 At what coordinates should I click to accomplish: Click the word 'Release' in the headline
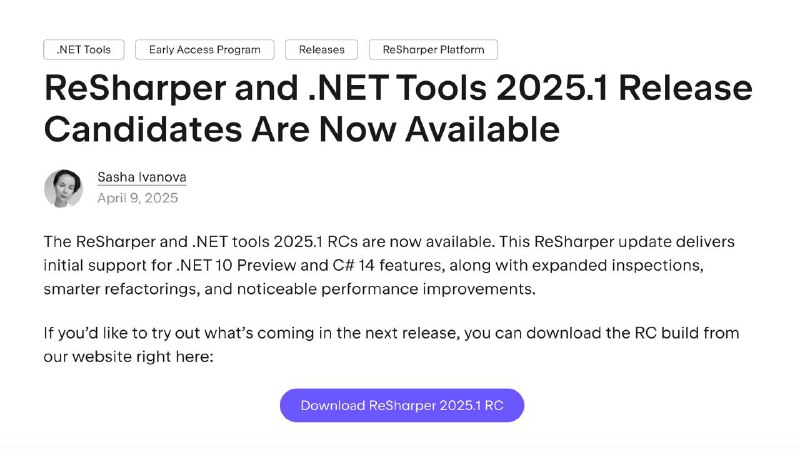(x=686, y=88)
